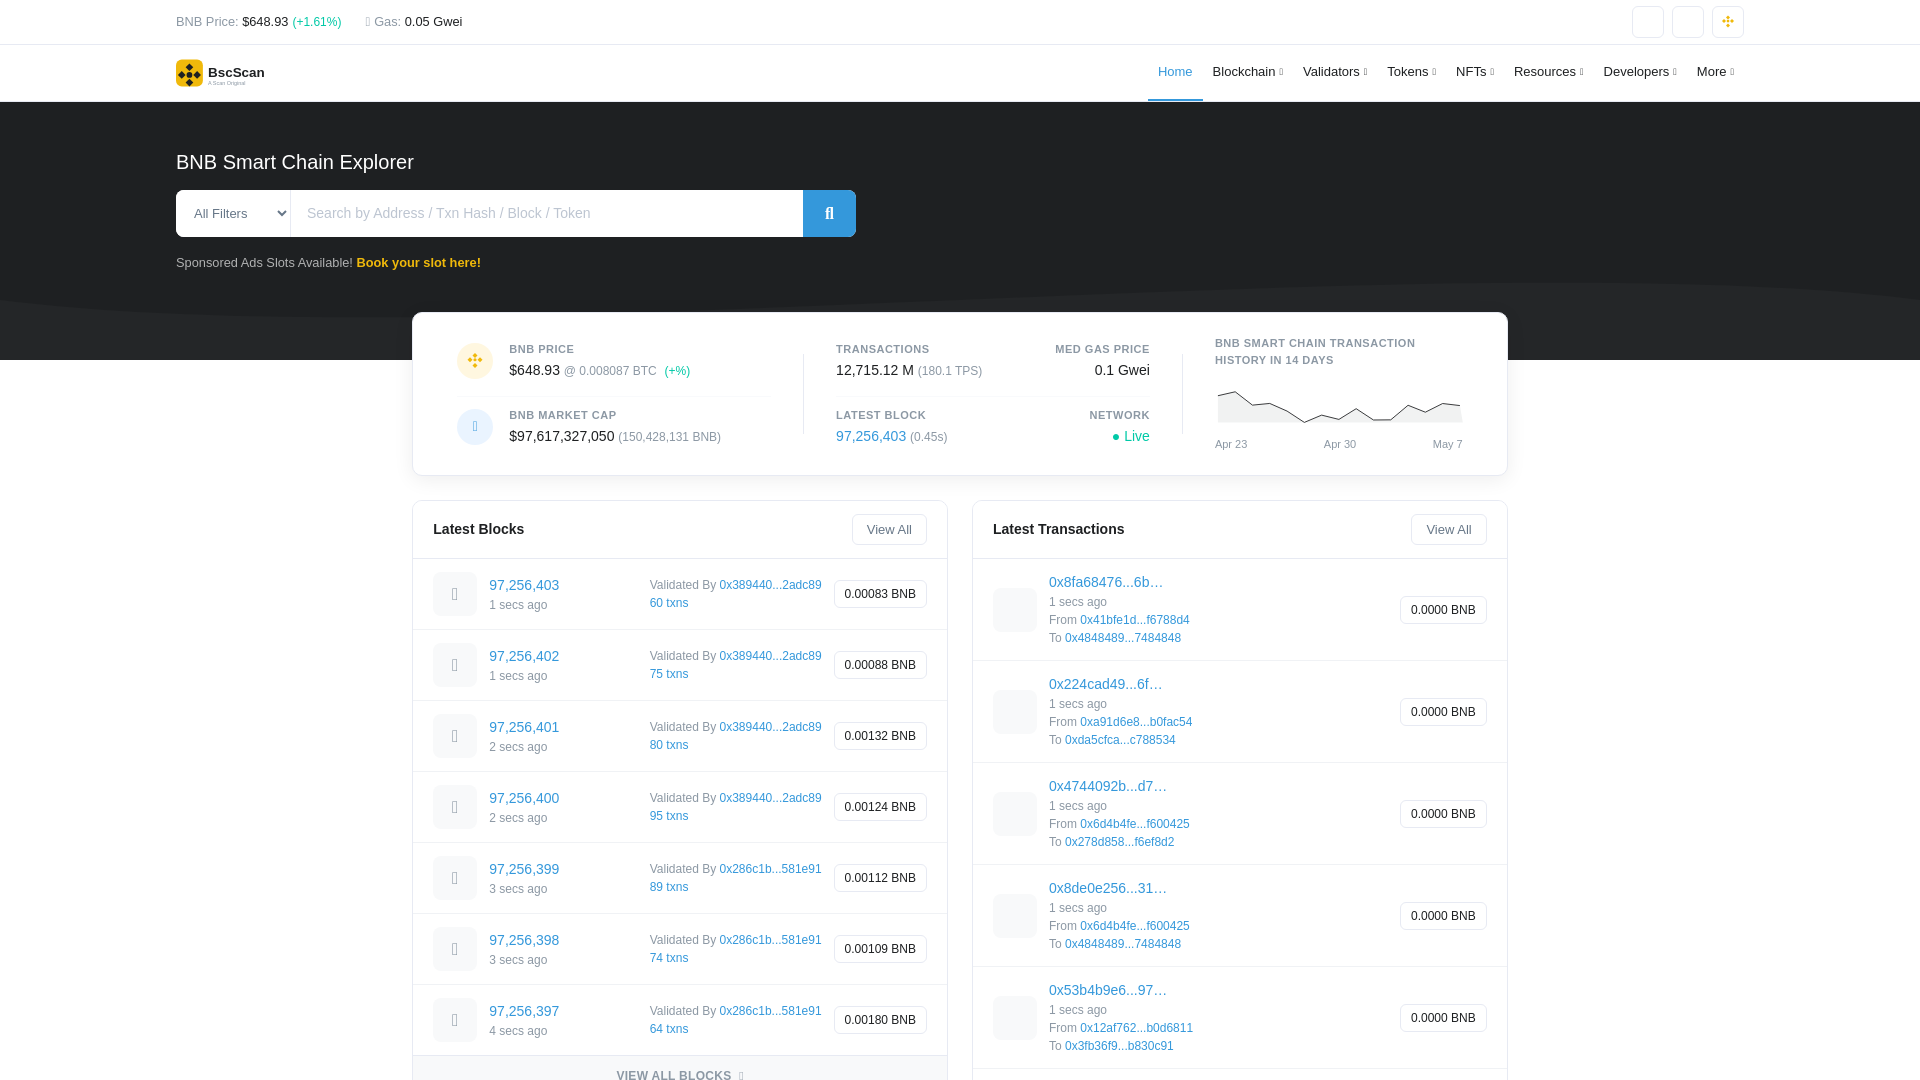Click block icon beside block 97,256,402
Screen dimensions: 1920x1080
pyautogui.click(x=455, y=665)
